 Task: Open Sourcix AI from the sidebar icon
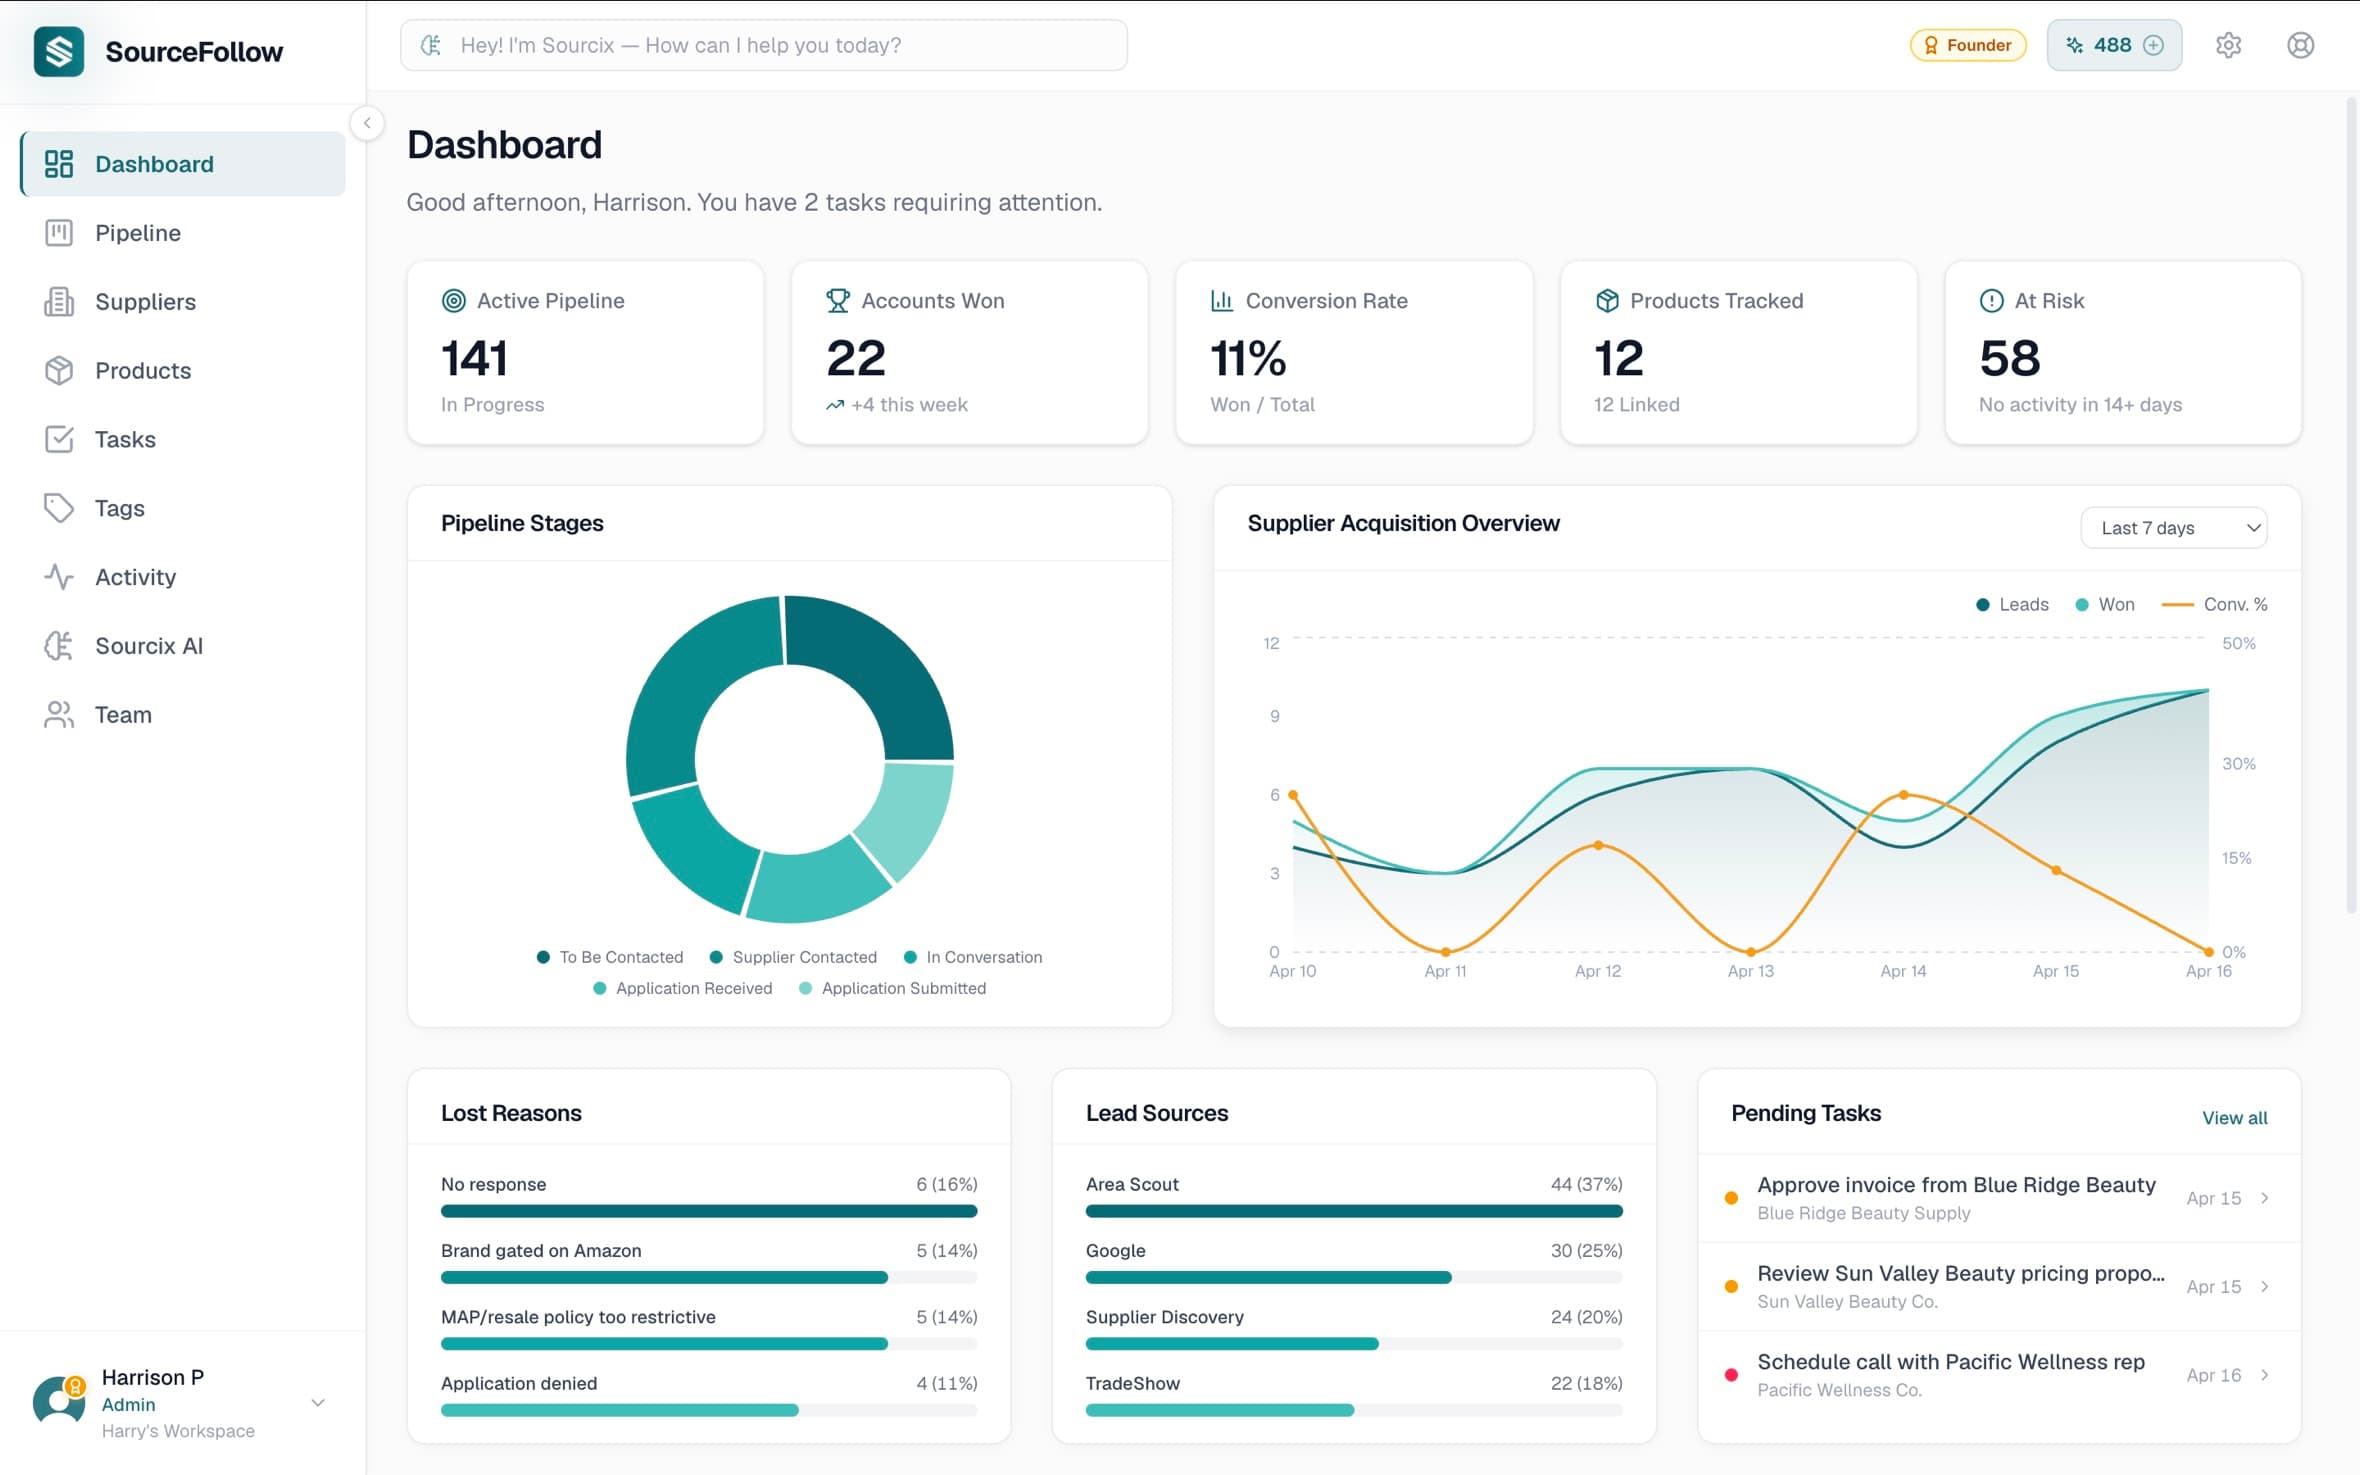(x=59, y=645)
